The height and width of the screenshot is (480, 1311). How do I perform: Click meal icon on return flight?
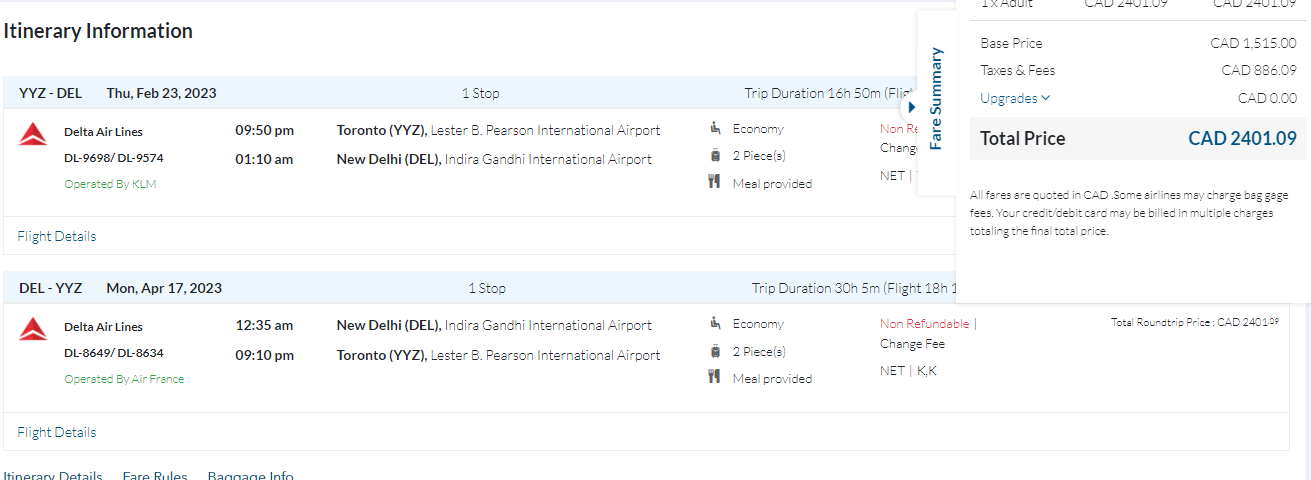click(715, 377)
